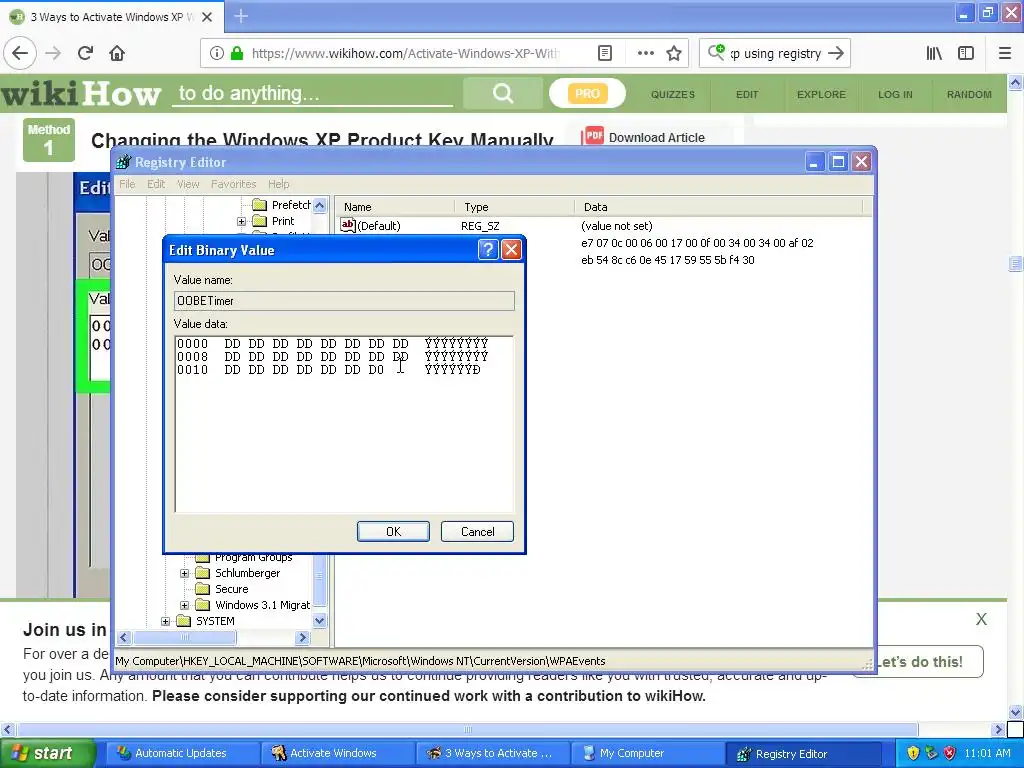
Task: Click the PDF Download Article icon
Action: click(x=593, y=136)
